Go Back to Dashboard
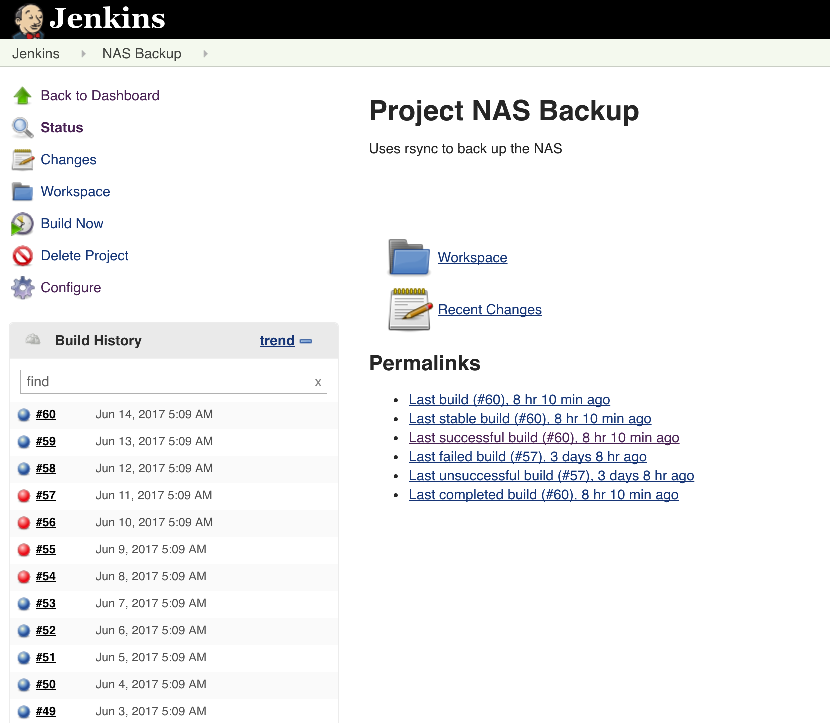Viewport: 830px width, 723px height. point(100,95)
